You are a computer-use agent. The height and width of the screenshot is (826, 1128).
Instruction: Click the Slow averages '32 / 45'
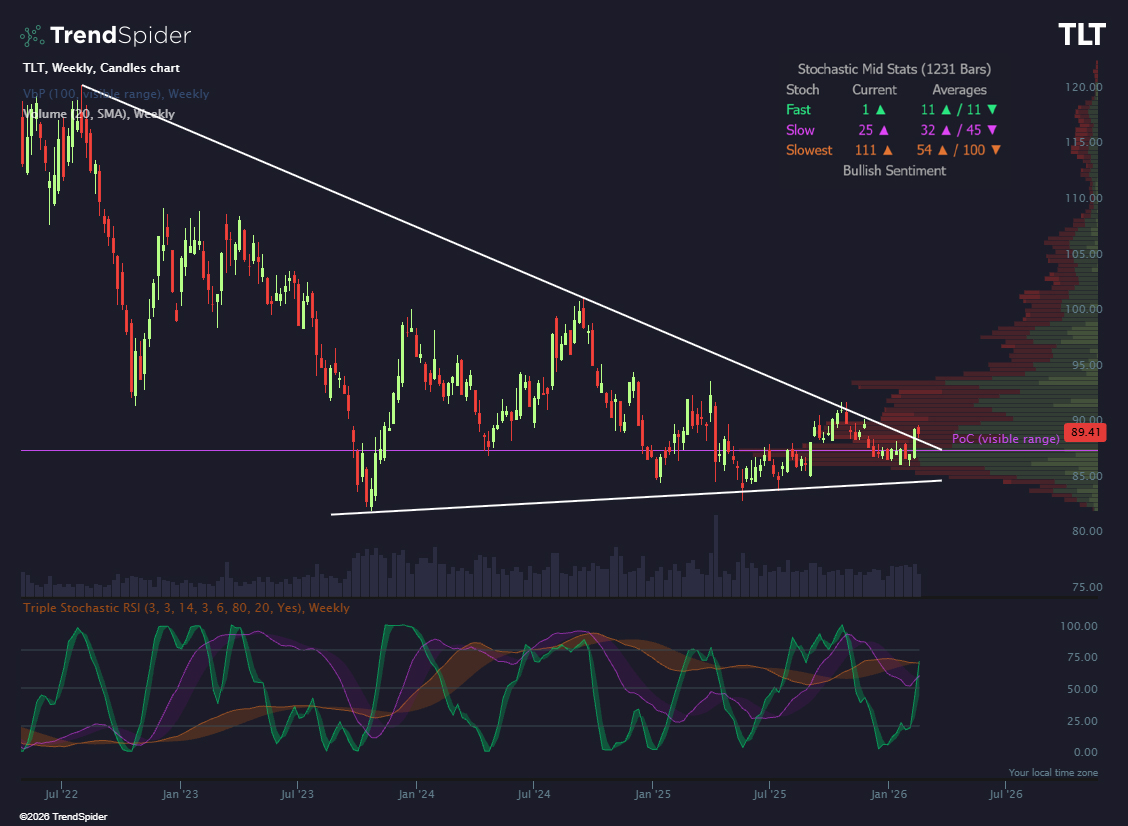tap(959, 130)
